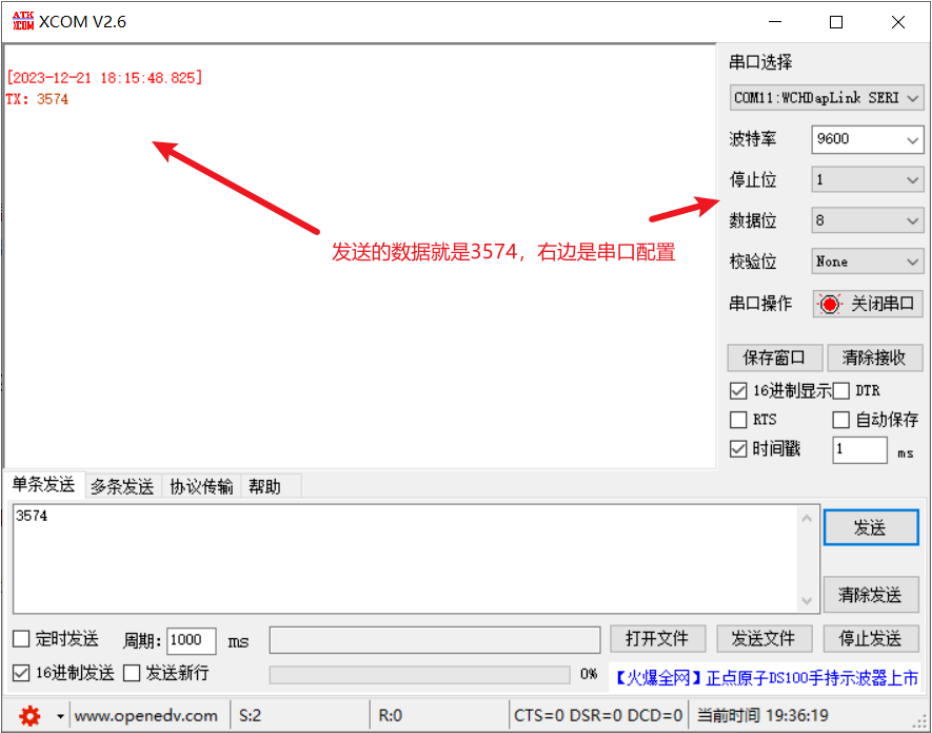Open the dropdown arrow next to gear icon
Screen dimensions: 932x733
(x=60, y=716)
